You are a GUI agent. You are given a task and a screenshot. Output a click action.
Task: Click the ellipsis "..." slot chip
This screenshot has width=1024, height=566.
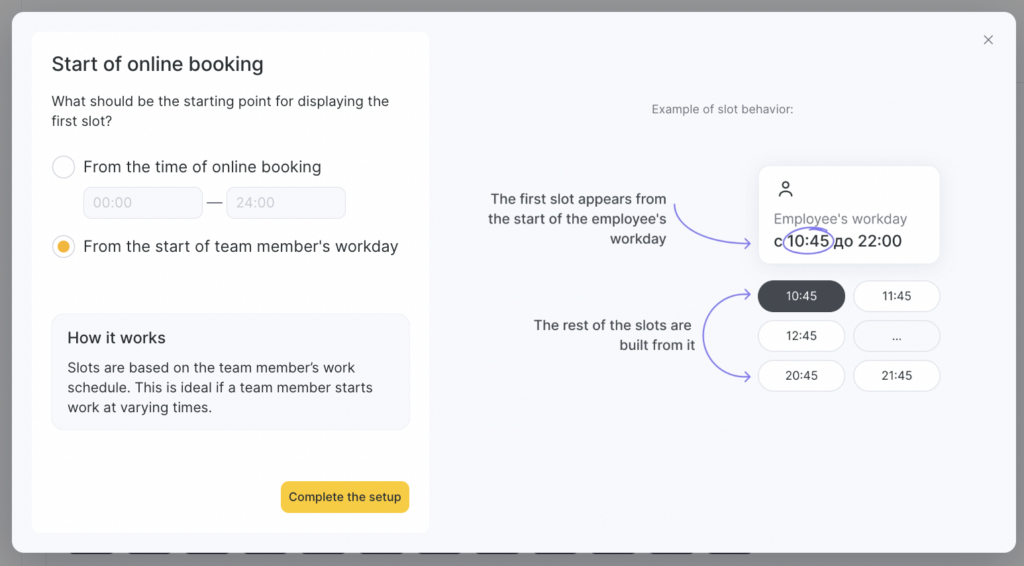coord(896,336)
